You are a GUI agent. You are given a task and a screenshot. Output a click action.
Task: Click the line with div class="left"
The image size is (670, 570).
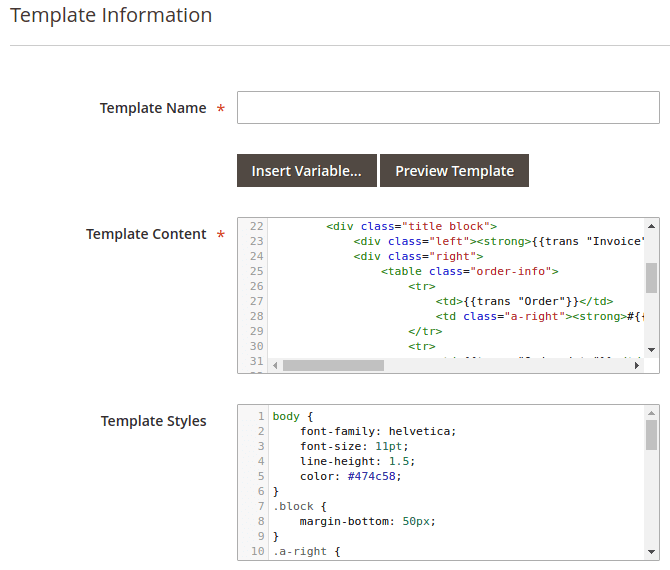(499, 241)
